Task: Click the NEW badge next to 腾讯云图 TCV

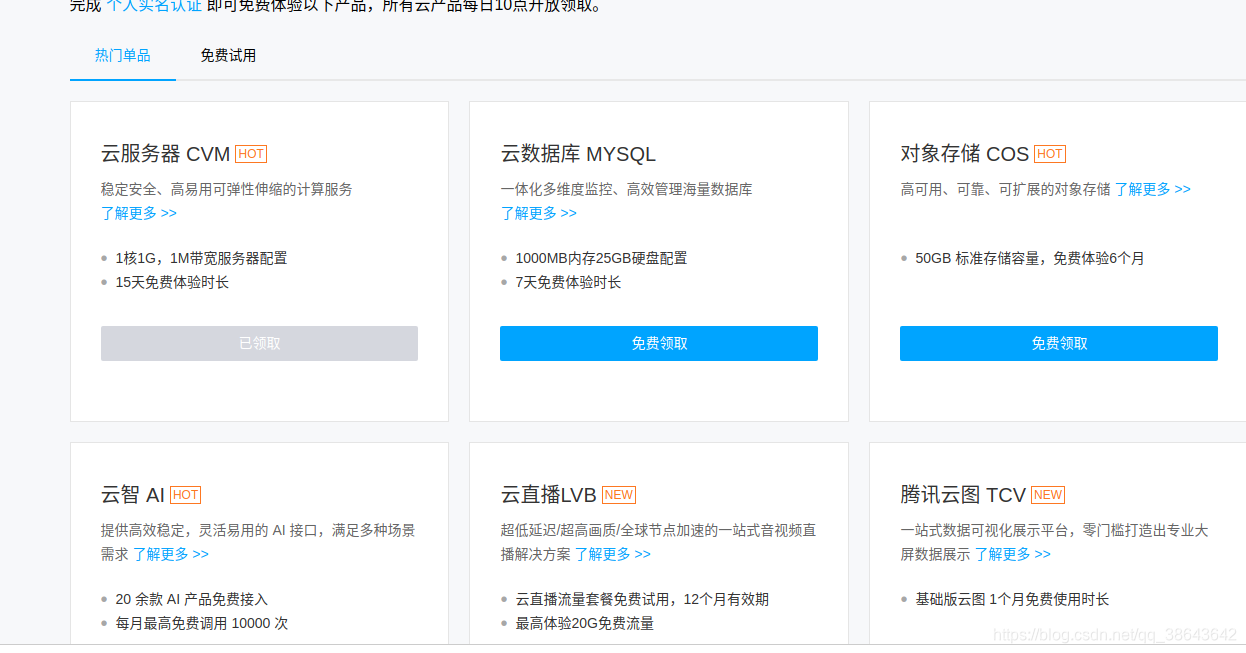Action: point(1048,495)
